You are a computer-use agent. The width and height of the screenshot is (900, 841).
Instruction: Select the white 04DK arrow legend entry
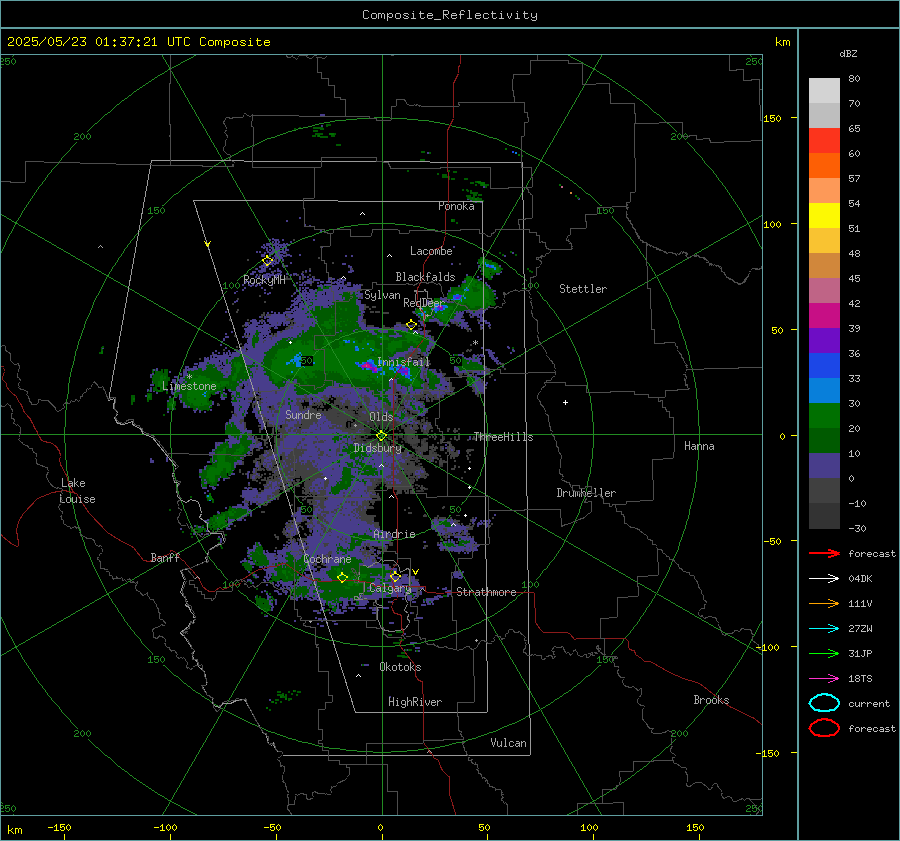[824, 578]
